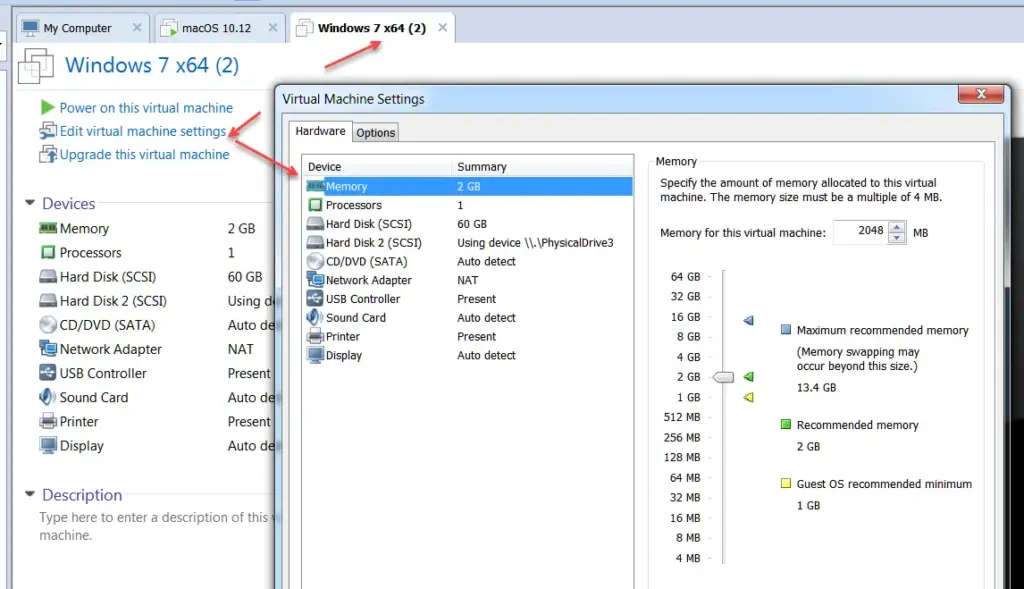Close the My Computer tab

tap(136, 27)
